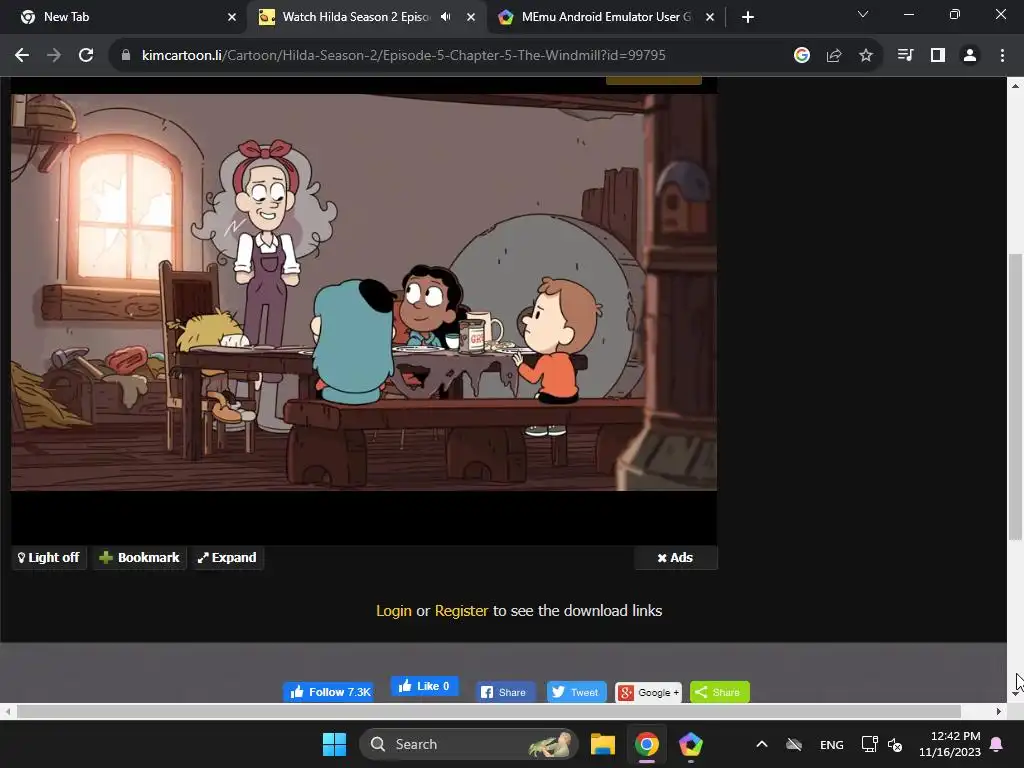Open the Windows Start menu
The height and width of the screenshot is (768, 1024).
pyautogui.click(x=334, y=744)
